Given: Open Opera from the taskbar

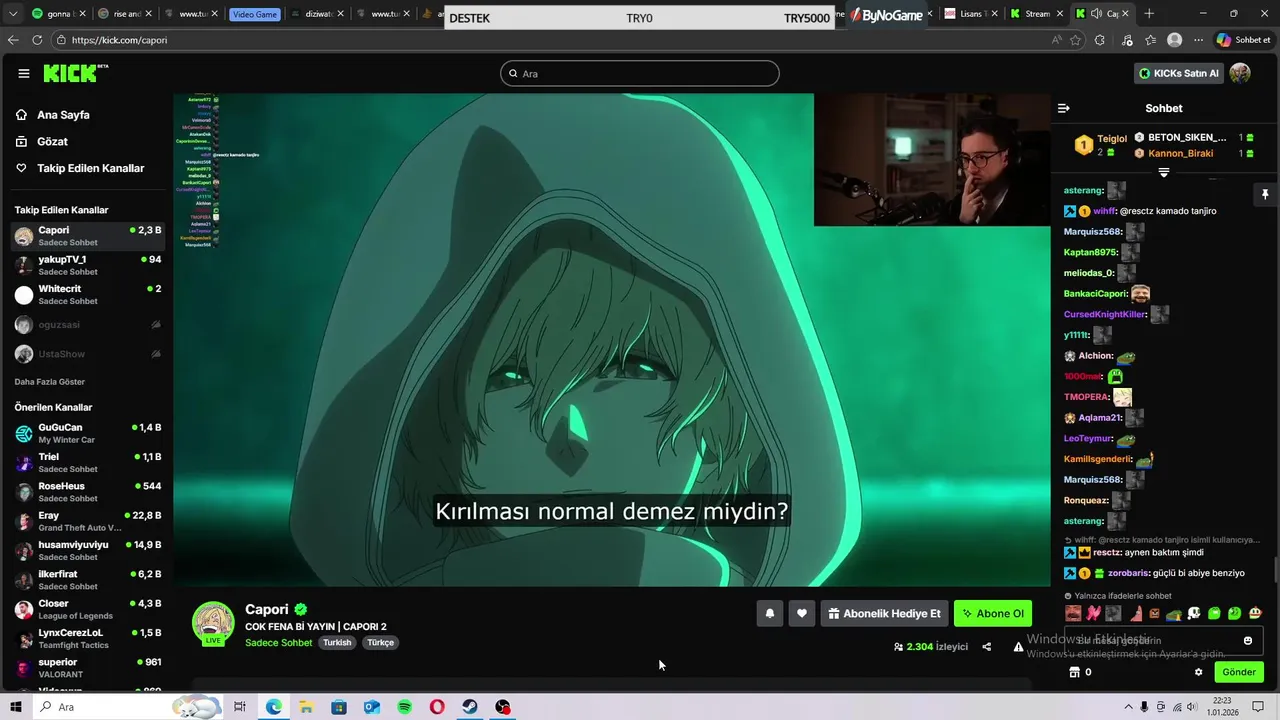Looking at the screenshot, I should pyautogui.click(x=437, y=707).
